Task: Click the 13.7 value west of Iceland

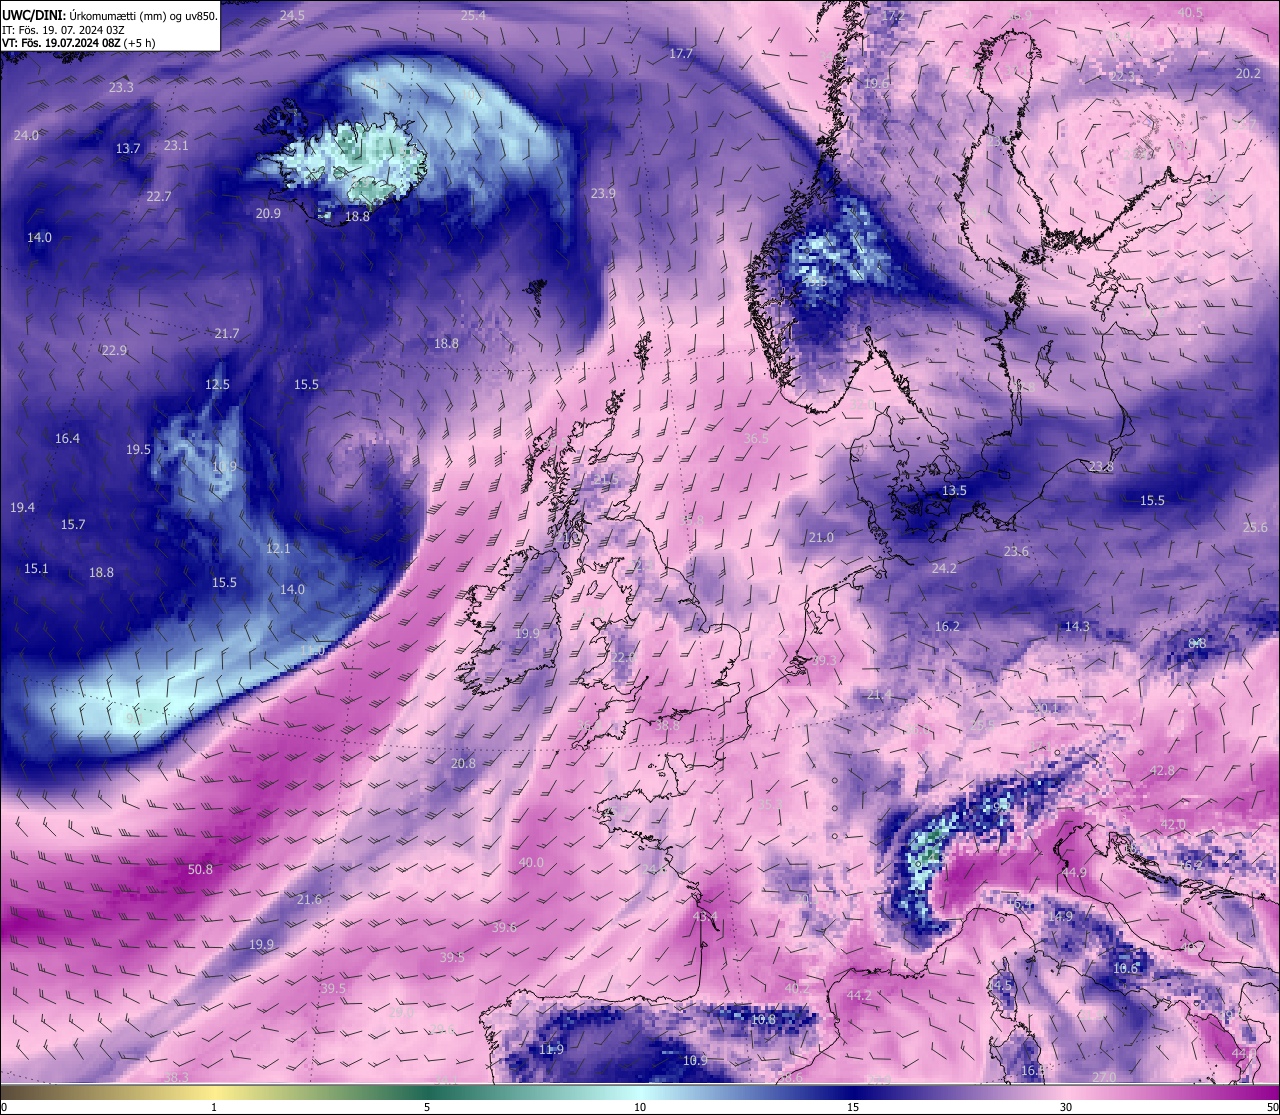Action: click(x=128, y=148)
